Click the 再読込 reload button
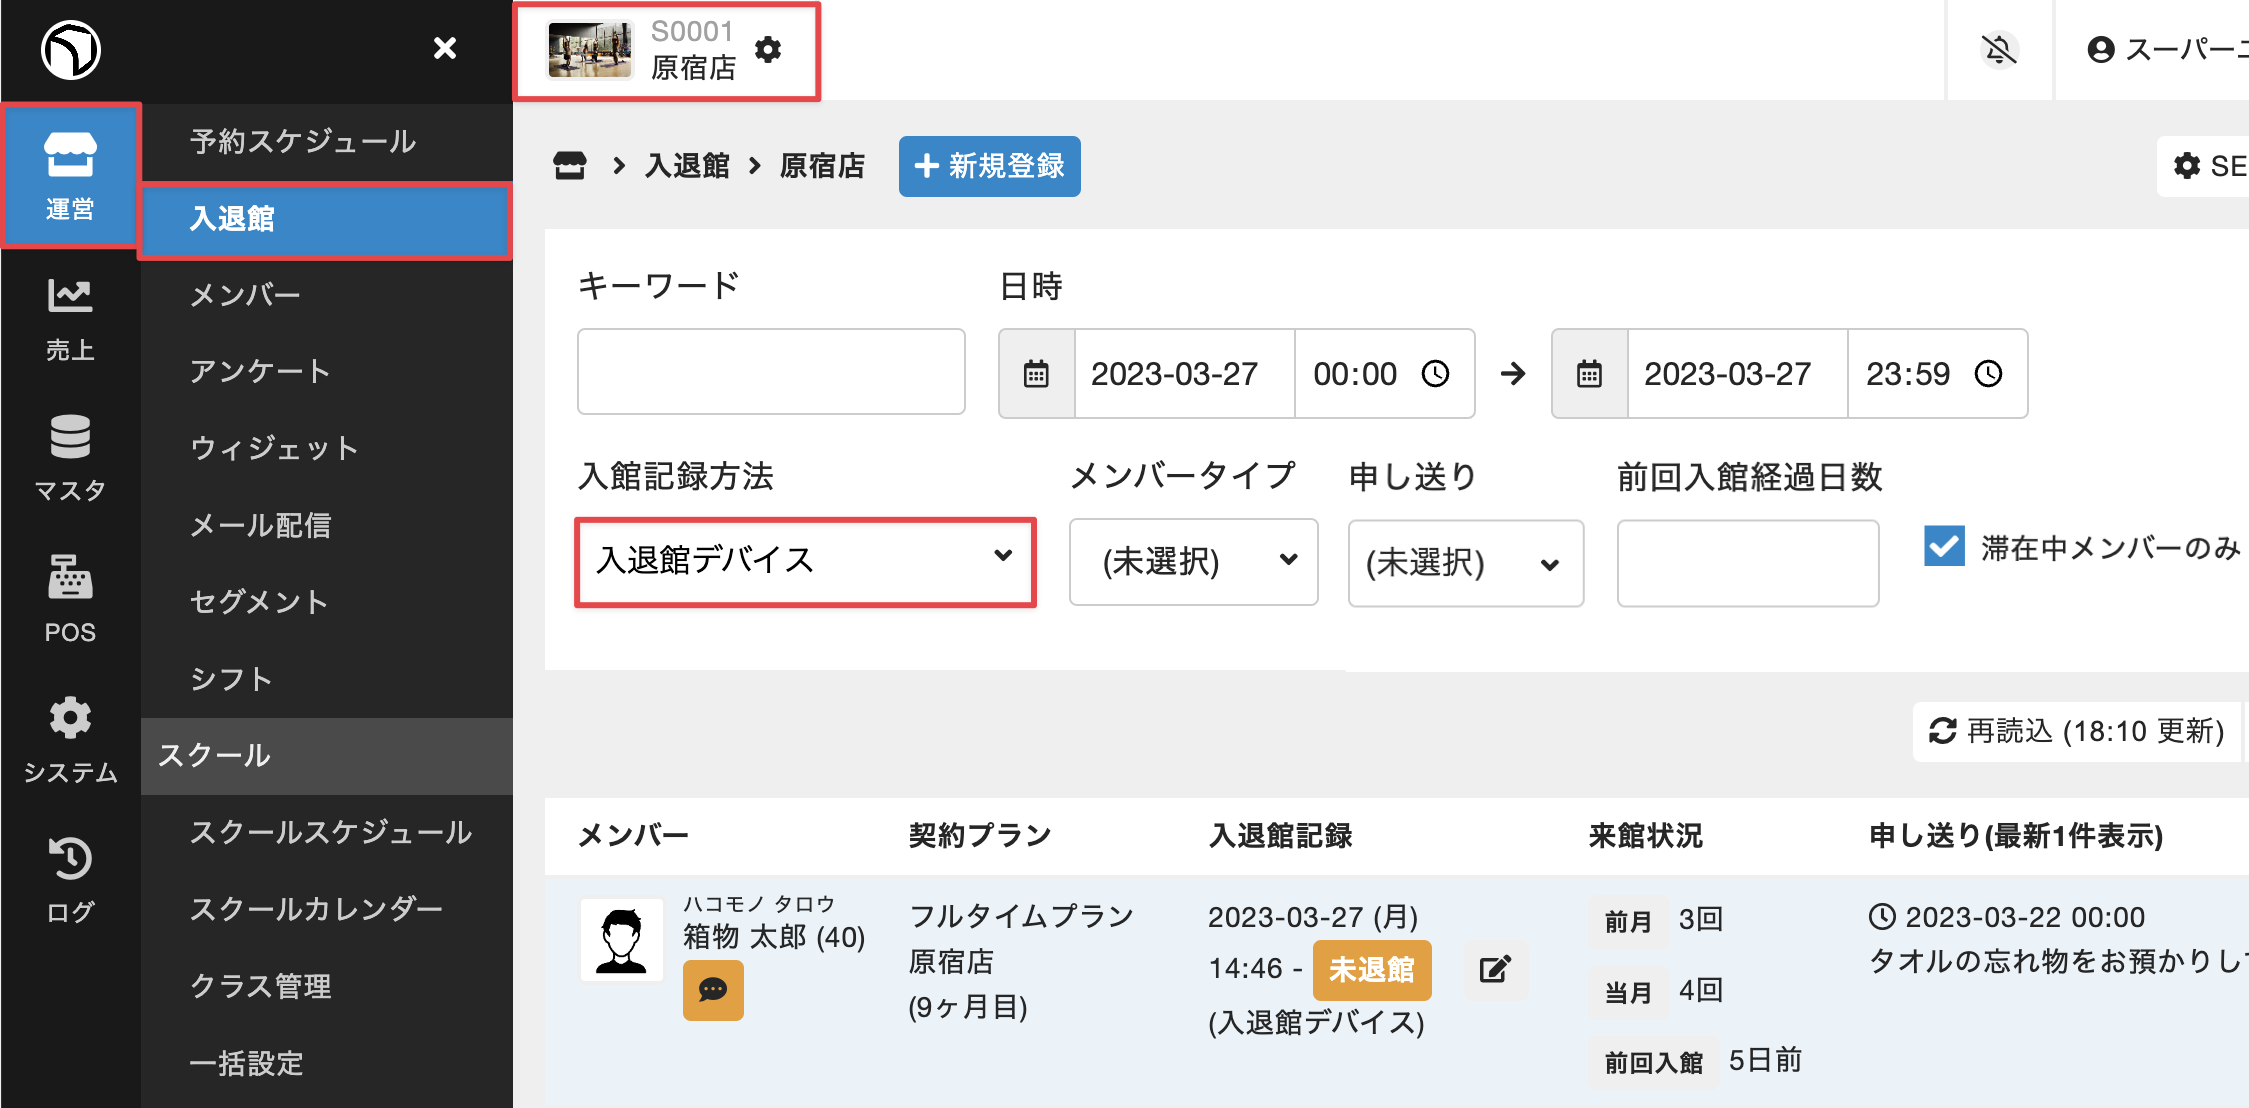Screen dimensions: 2249x1108 [2076, 731]
